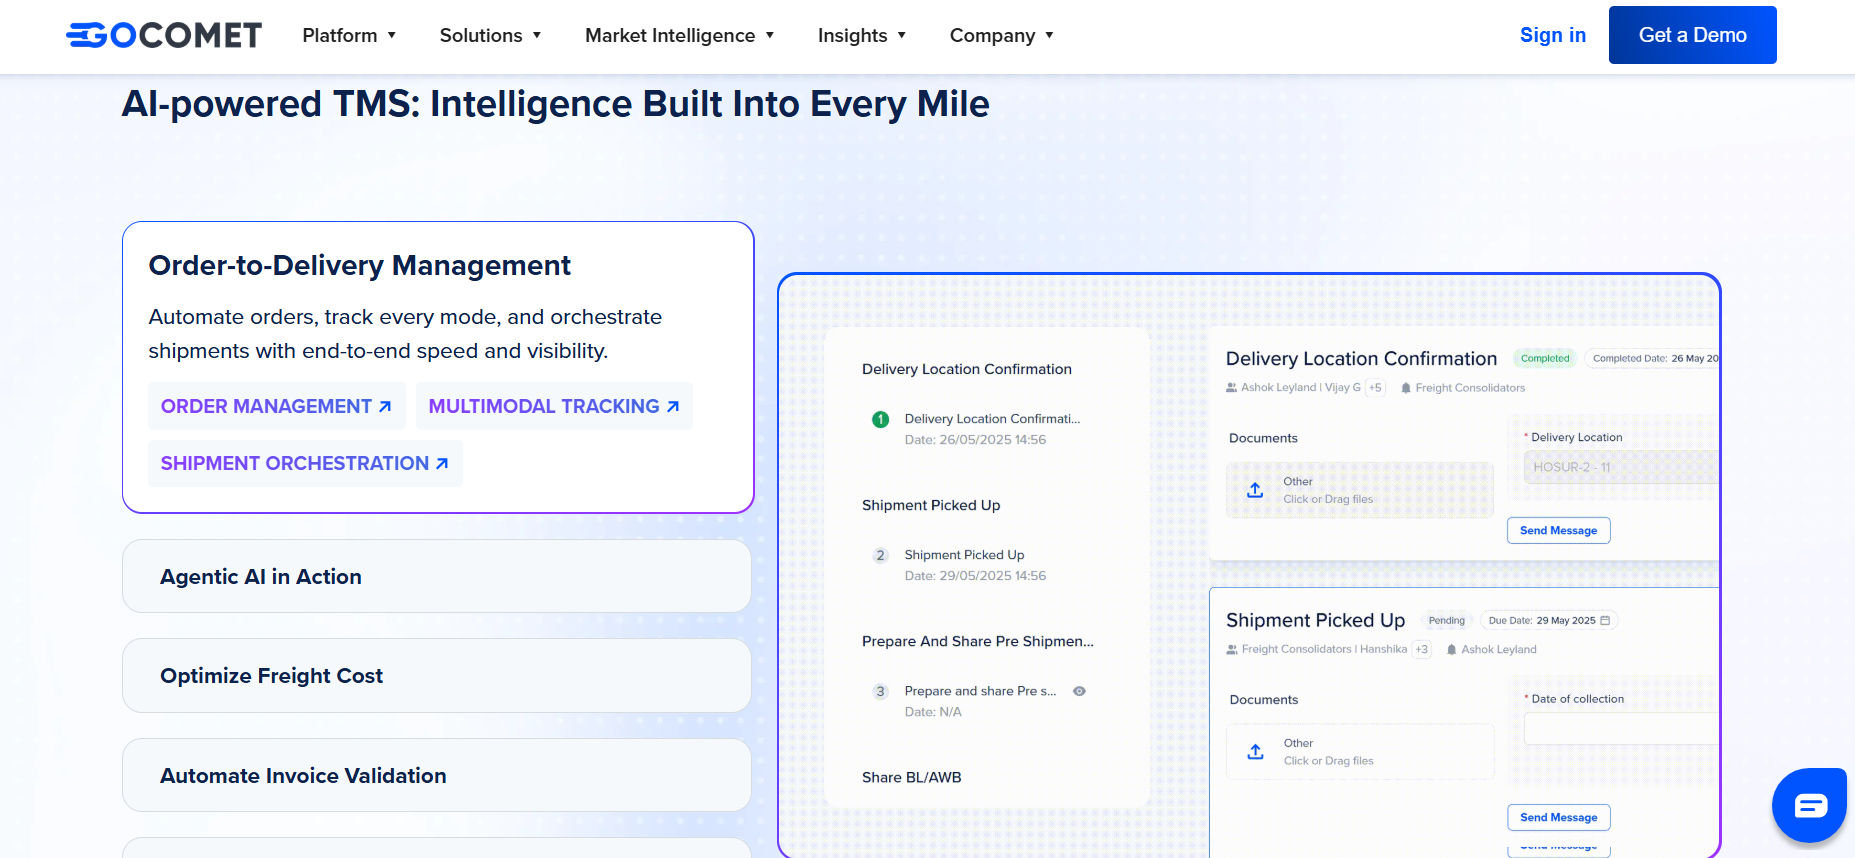Image resolution: width=1855 pixels, height=858 pixels.
Task: Click the Get a Demo button
Action: pyautogui.click(x=1693, y=35)
